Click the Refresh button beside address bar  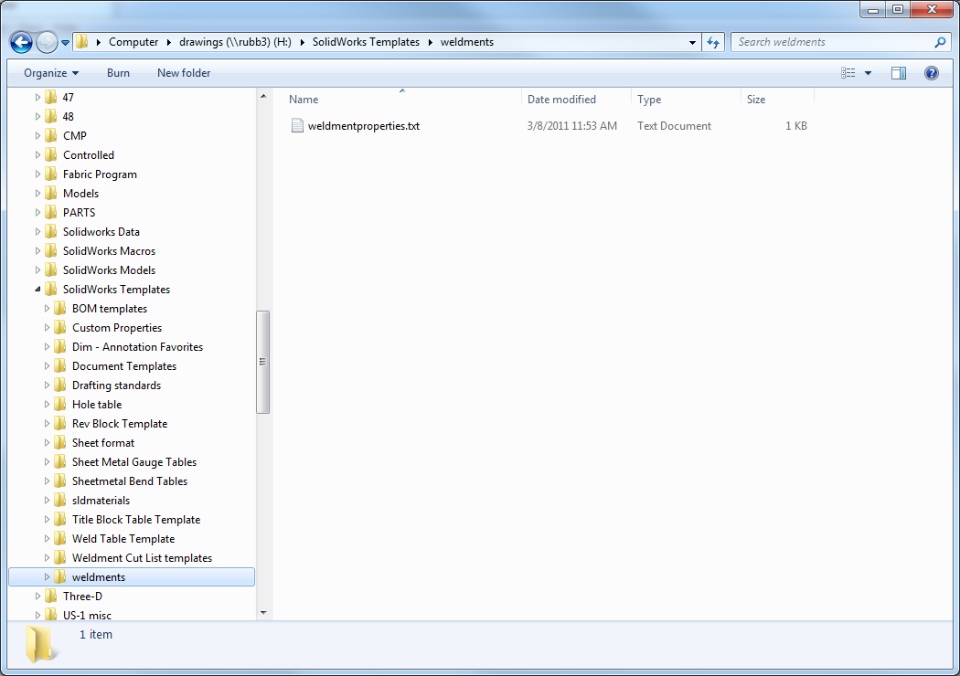pos(713,42)
